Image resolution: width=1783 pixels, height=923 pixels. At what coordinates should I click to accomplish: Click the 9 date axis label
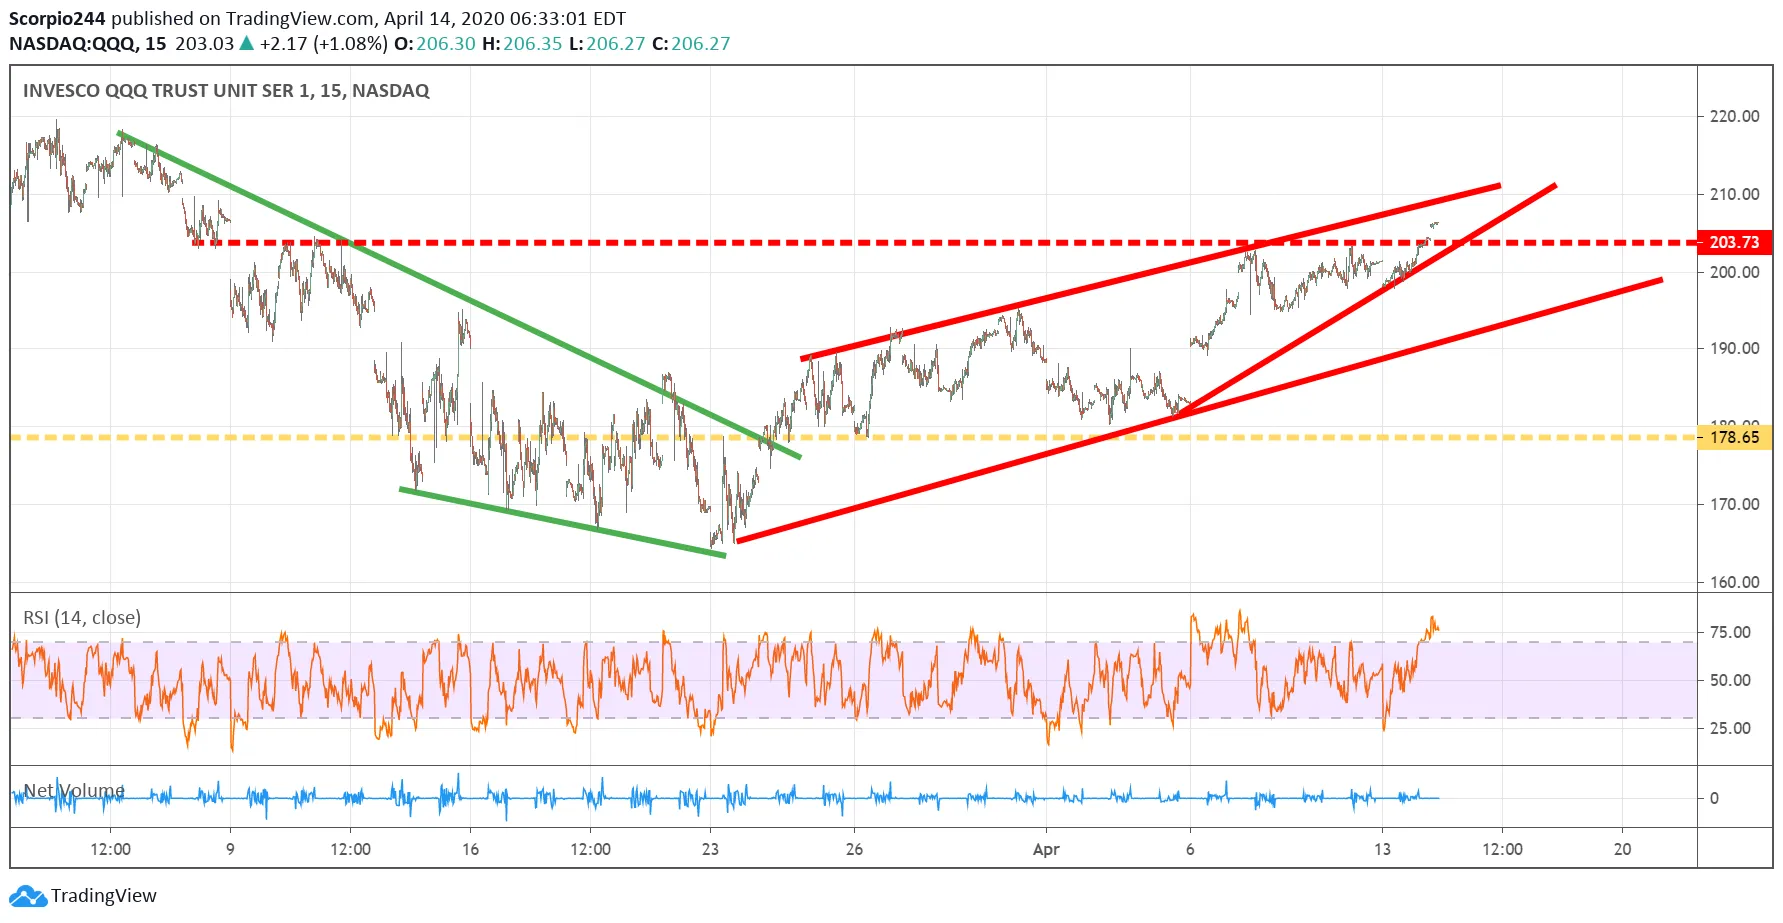[230, 849]
